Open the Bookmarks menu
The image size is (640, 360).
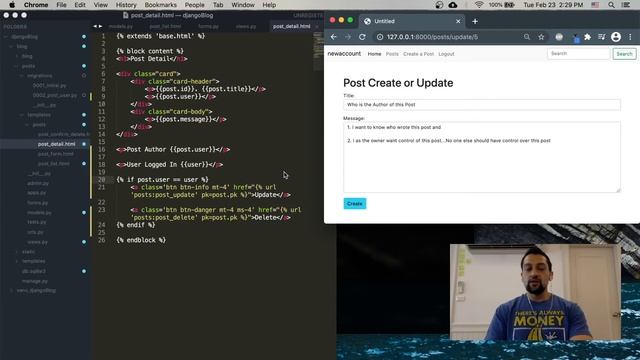(160, 5)
